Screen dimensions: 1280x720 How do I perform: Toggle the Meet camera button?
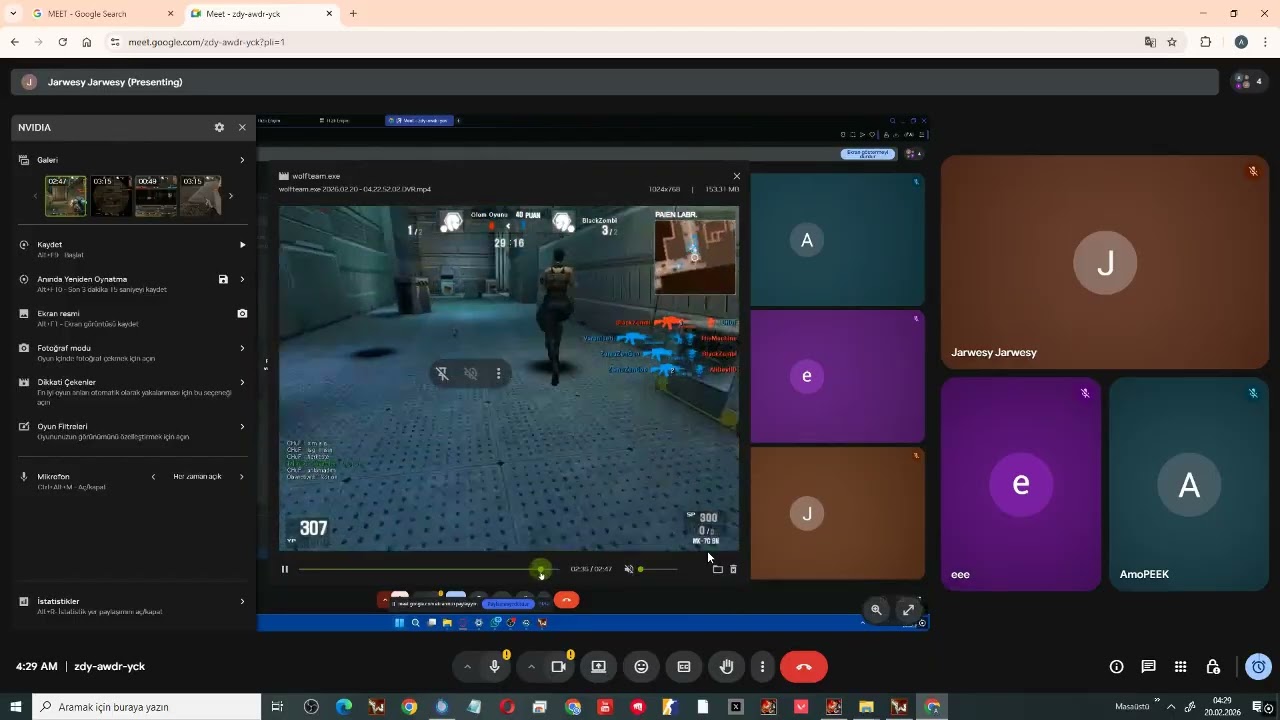pos(559,667)
